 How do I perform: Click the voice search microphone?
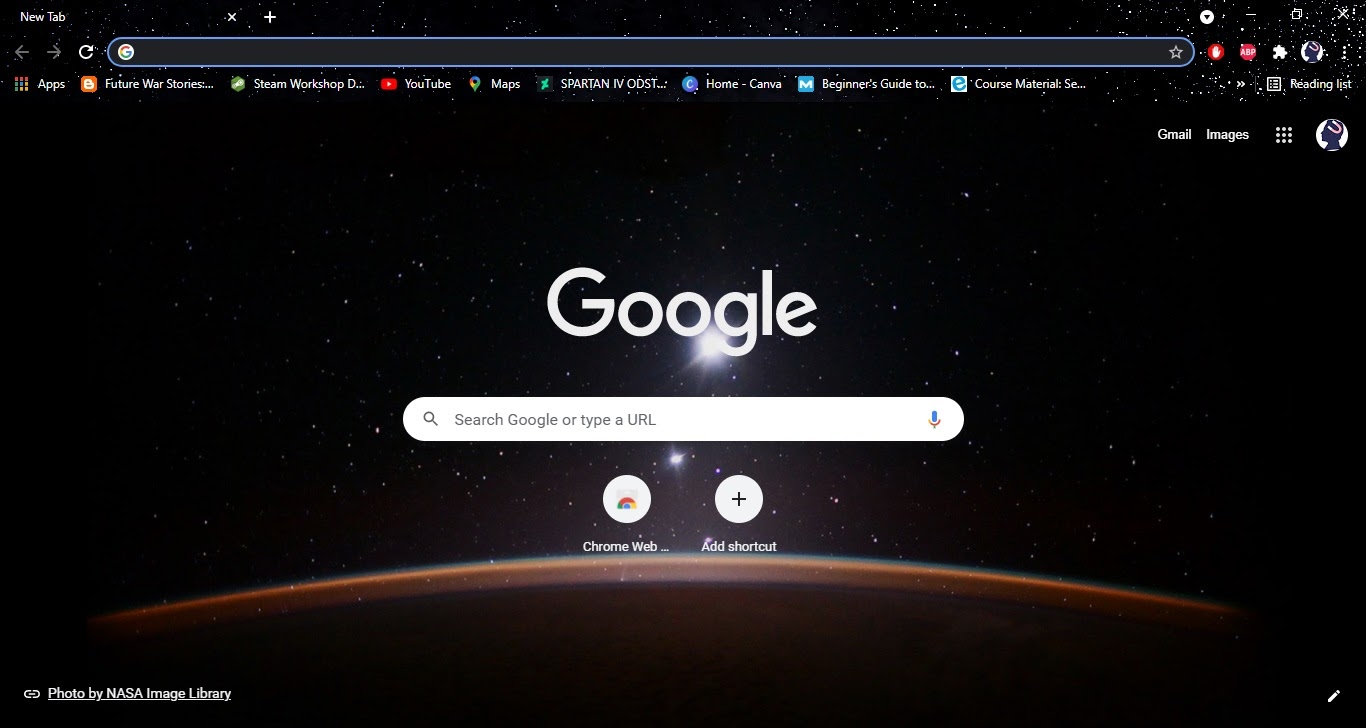click(x=934, y=418)
